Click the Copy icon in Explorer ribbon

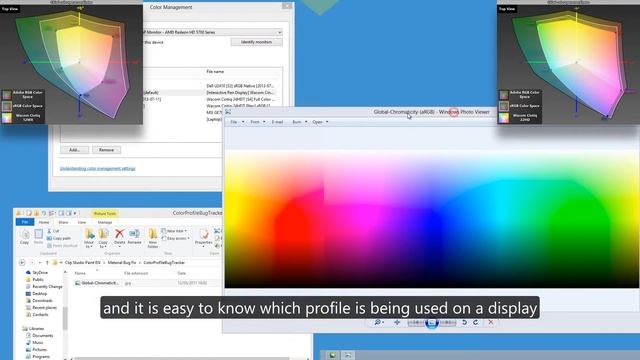click(24, 237)
